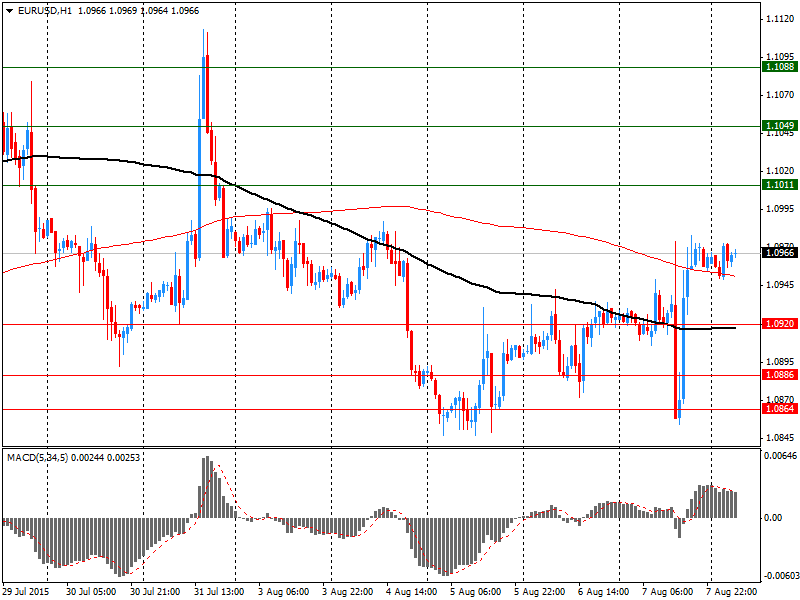Select the 1.0886 red support label
Image resolution: width=800 pixels, height=600 pixels.
coord(780,375)
